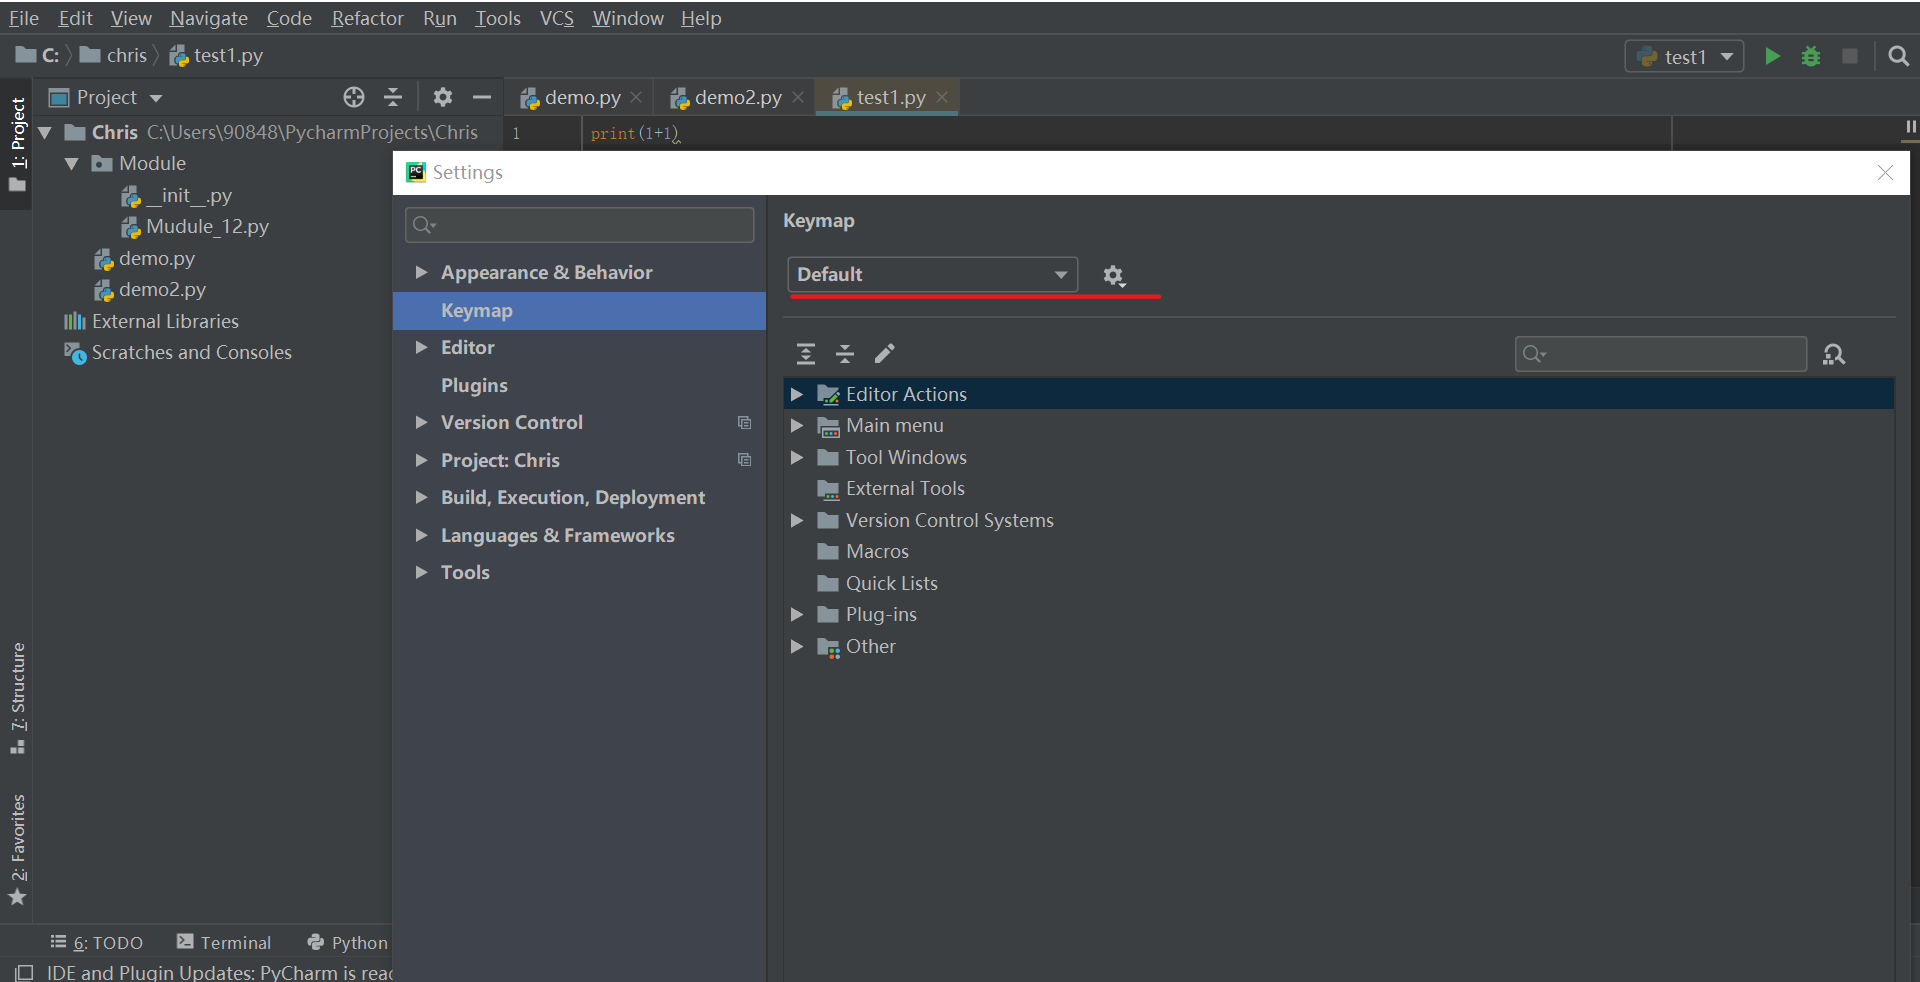Click the status bar tool window toggle icon

point(24,972)
